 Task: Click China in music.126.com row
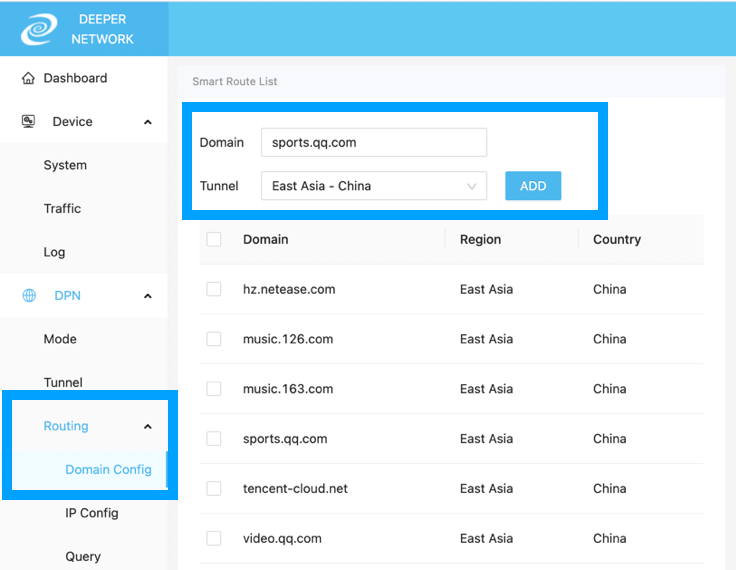tap(609, 339)
